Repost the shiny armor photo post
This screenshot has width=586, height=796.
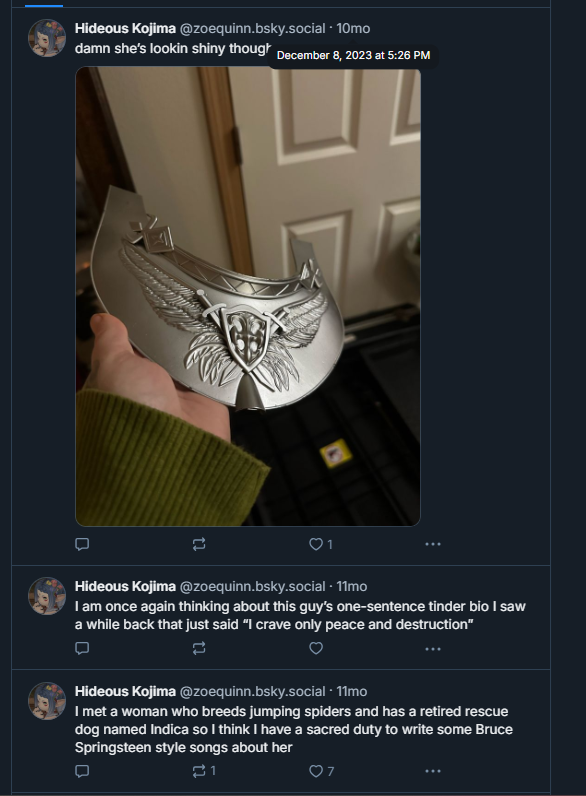(199, 544)
